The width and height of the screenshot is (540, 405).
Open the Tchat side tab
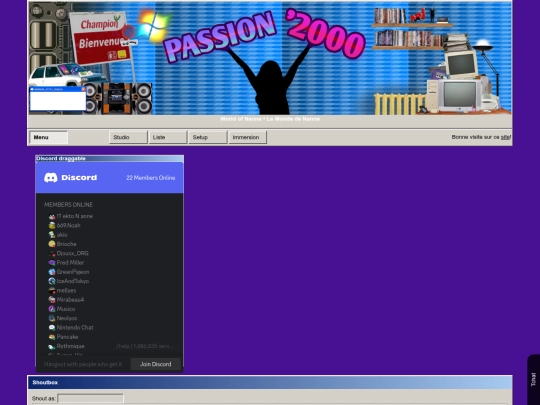pyautogui.click(x=533, y=380)
